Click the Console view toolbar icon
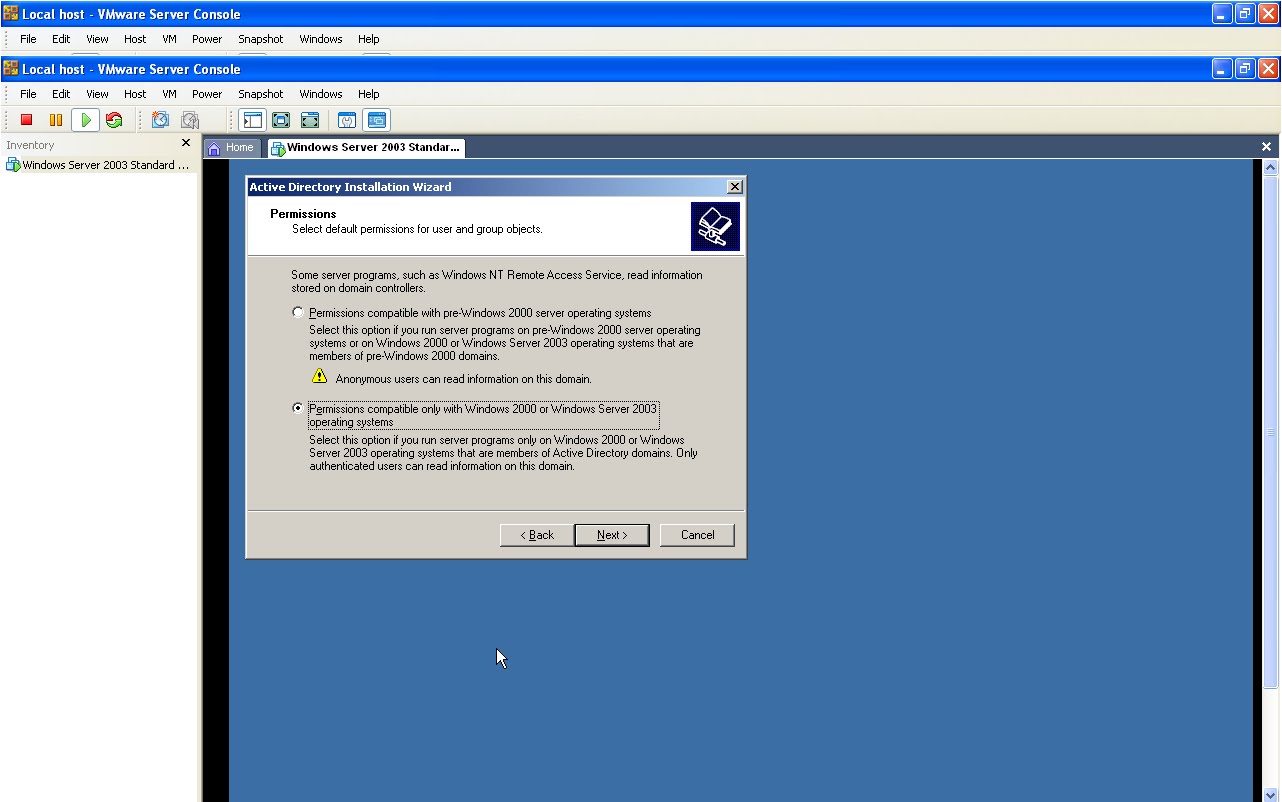Viewport: 1282px width, 802px height. [377, 120]
